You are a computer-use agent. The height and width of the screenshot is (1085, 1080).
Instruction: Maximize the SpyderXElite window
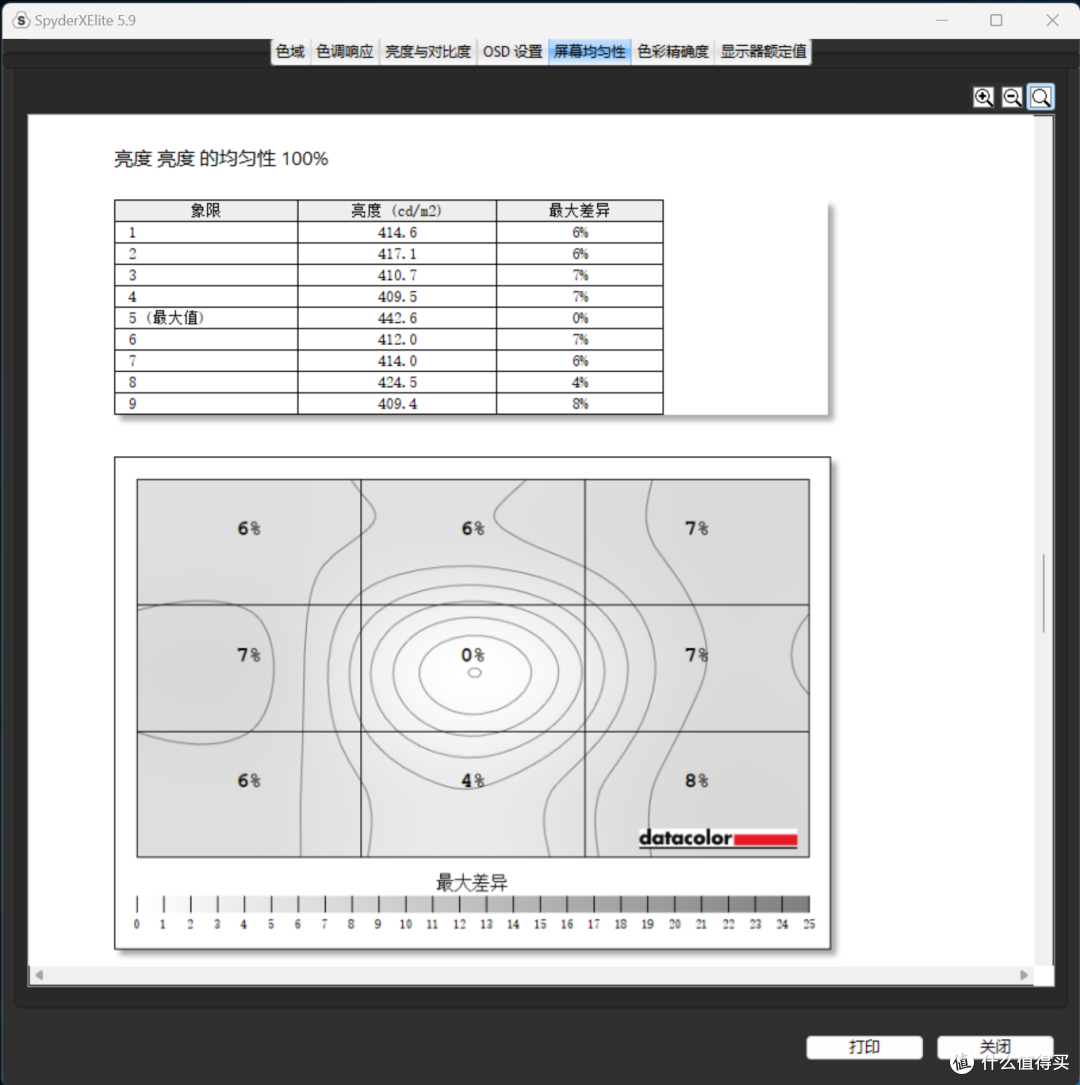(996, 20)
